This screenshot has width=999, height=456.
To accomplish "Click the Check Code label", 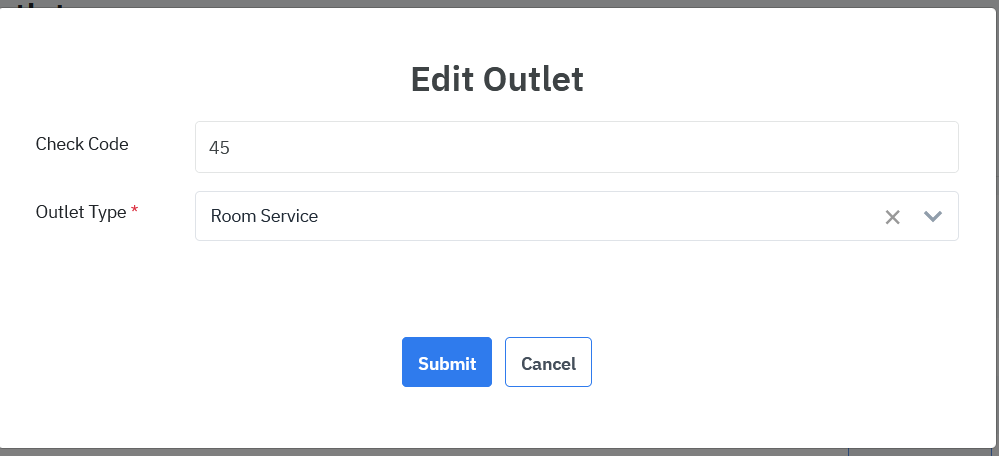I will [x=82, y=144].
